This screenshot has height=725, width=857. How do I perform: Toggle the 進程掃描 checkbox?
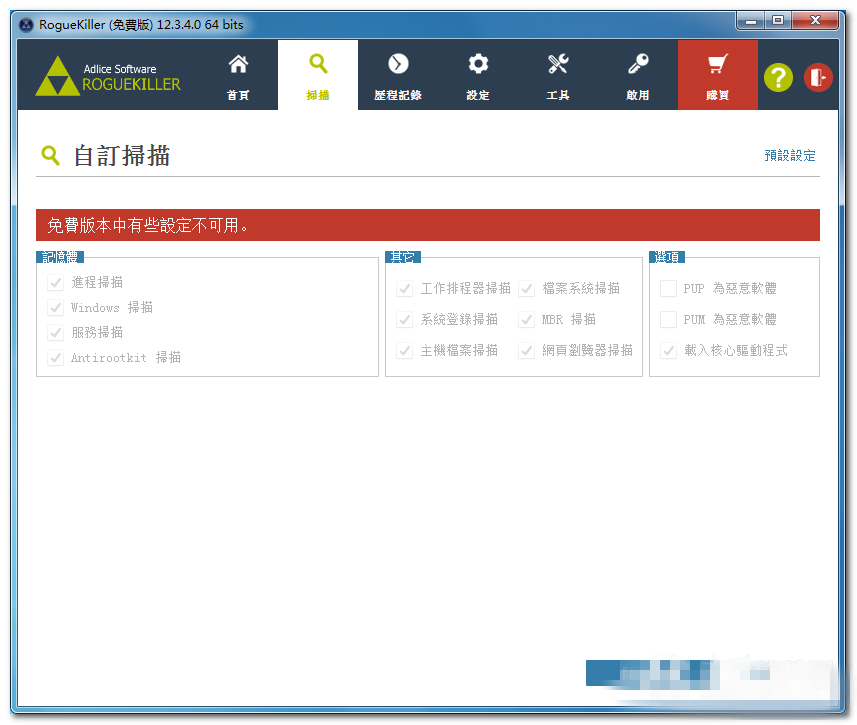click(x=55, y=283)
